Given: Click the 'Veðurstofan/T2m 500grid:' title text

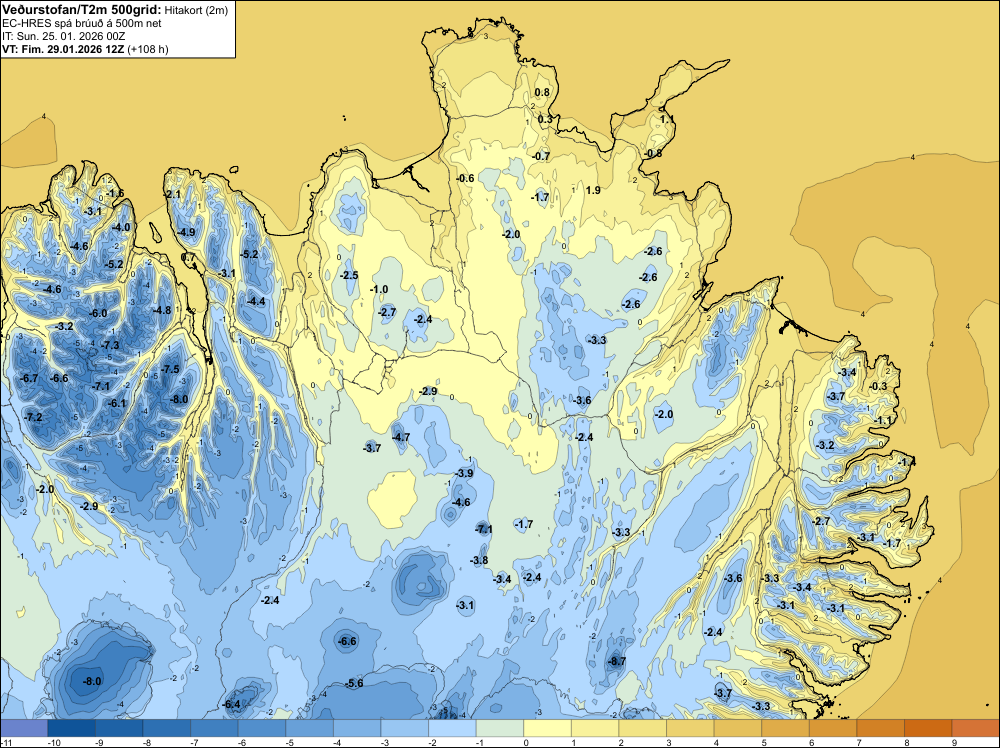Looking at the screenshot, I should 82,10.
